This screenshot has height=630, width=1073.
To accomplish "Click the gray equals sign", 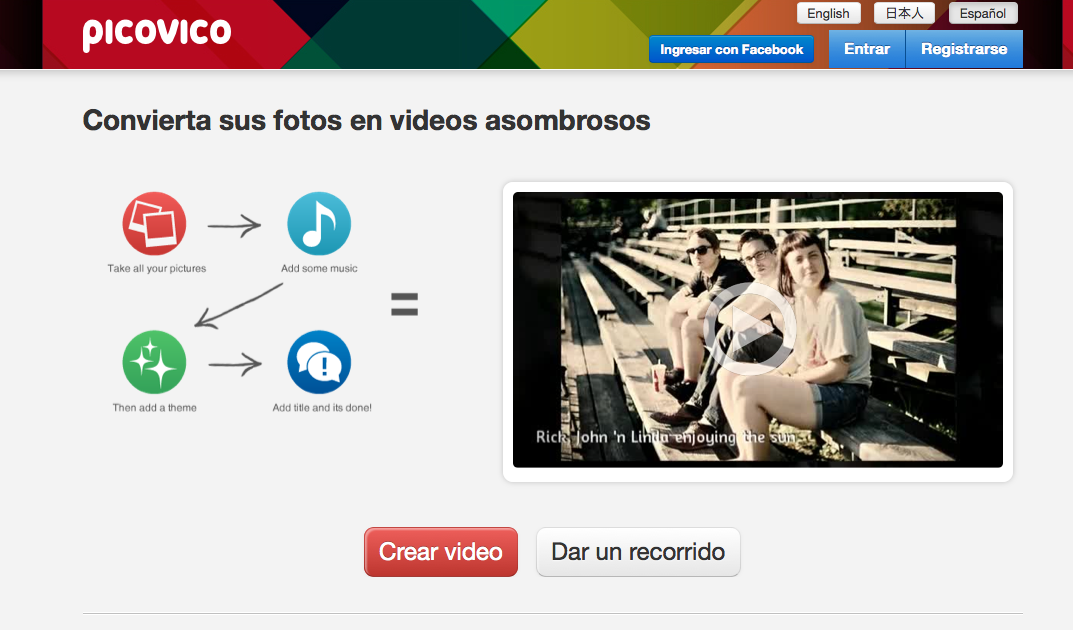I will point(404,305).
